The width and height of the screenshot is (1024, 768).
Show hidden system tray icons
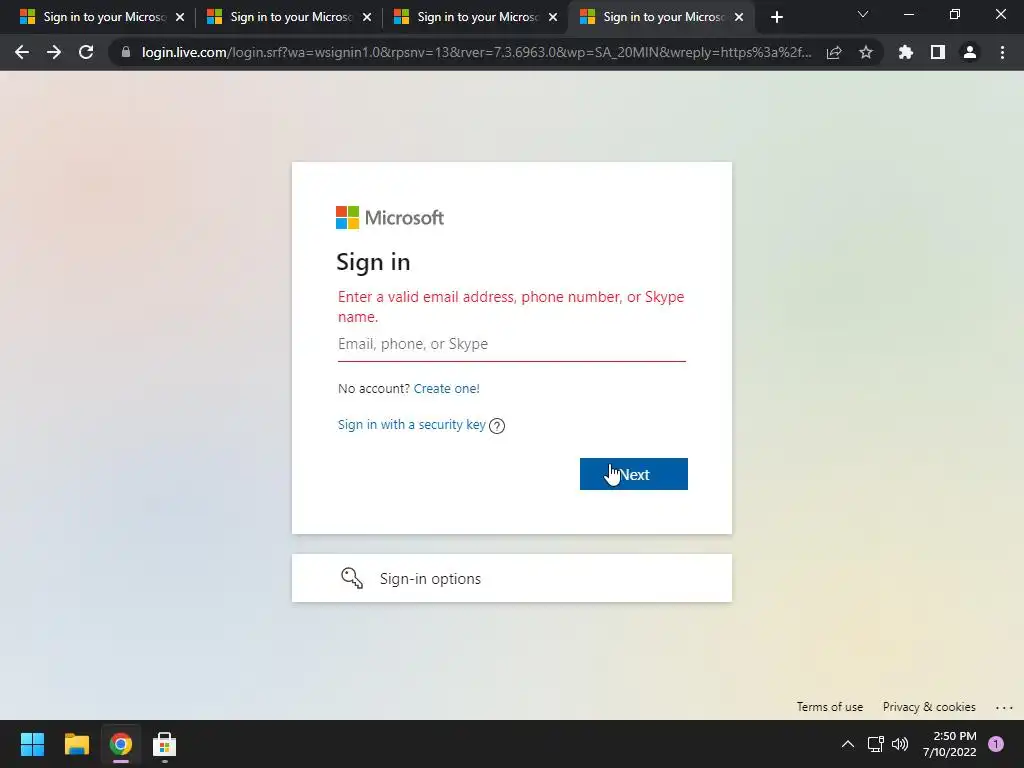click(x=848, y=744)
